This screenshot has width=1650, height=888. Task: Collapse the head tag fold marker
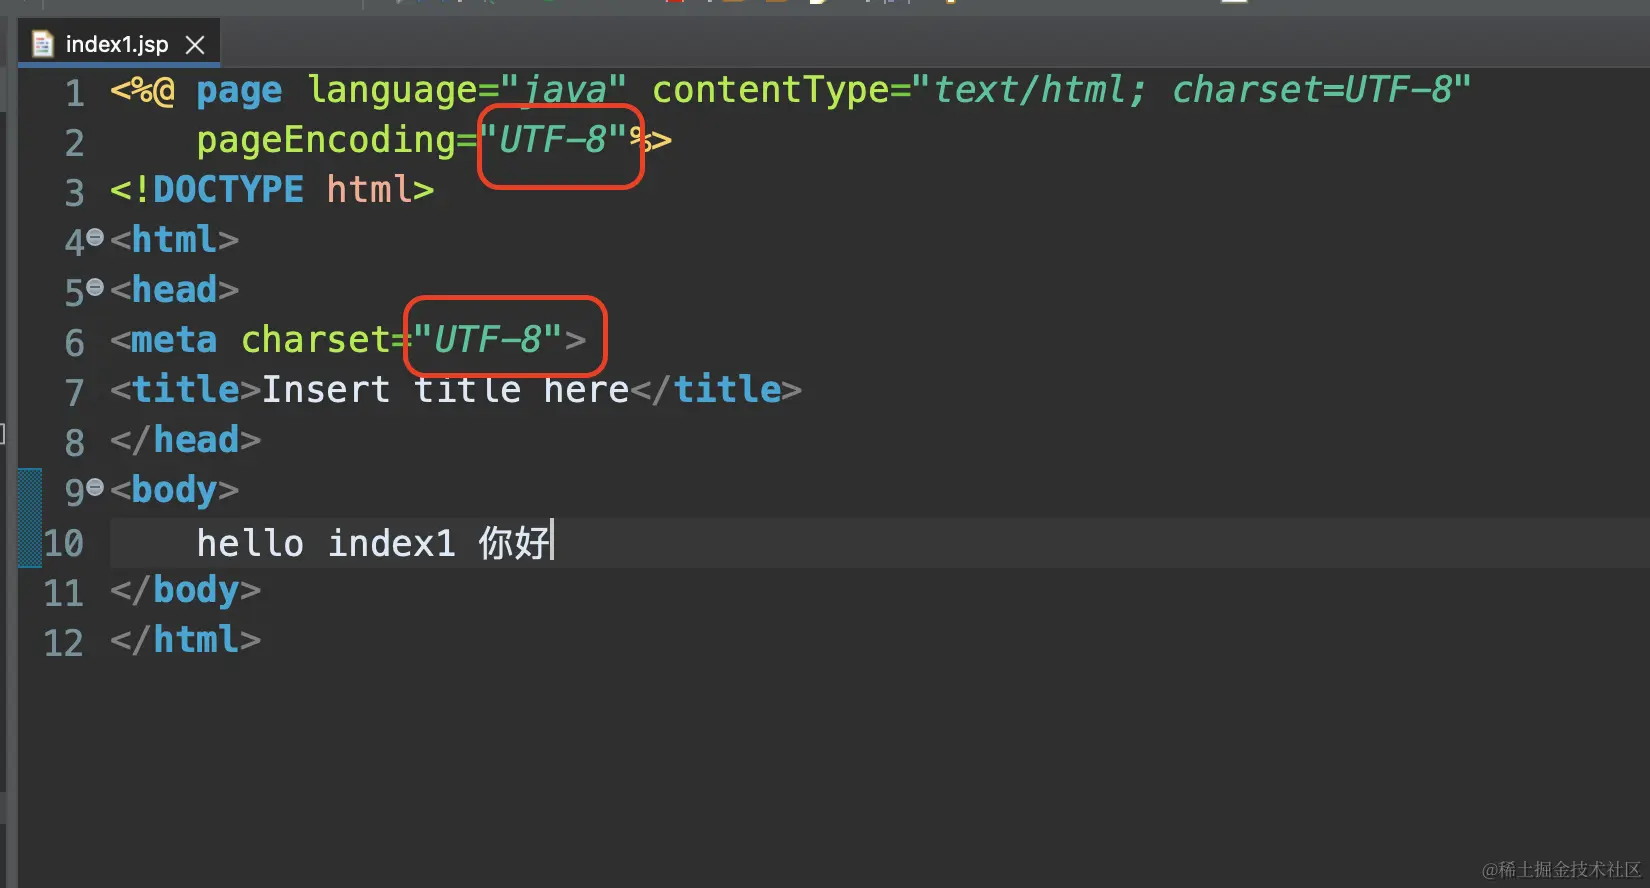coord(95,288)
